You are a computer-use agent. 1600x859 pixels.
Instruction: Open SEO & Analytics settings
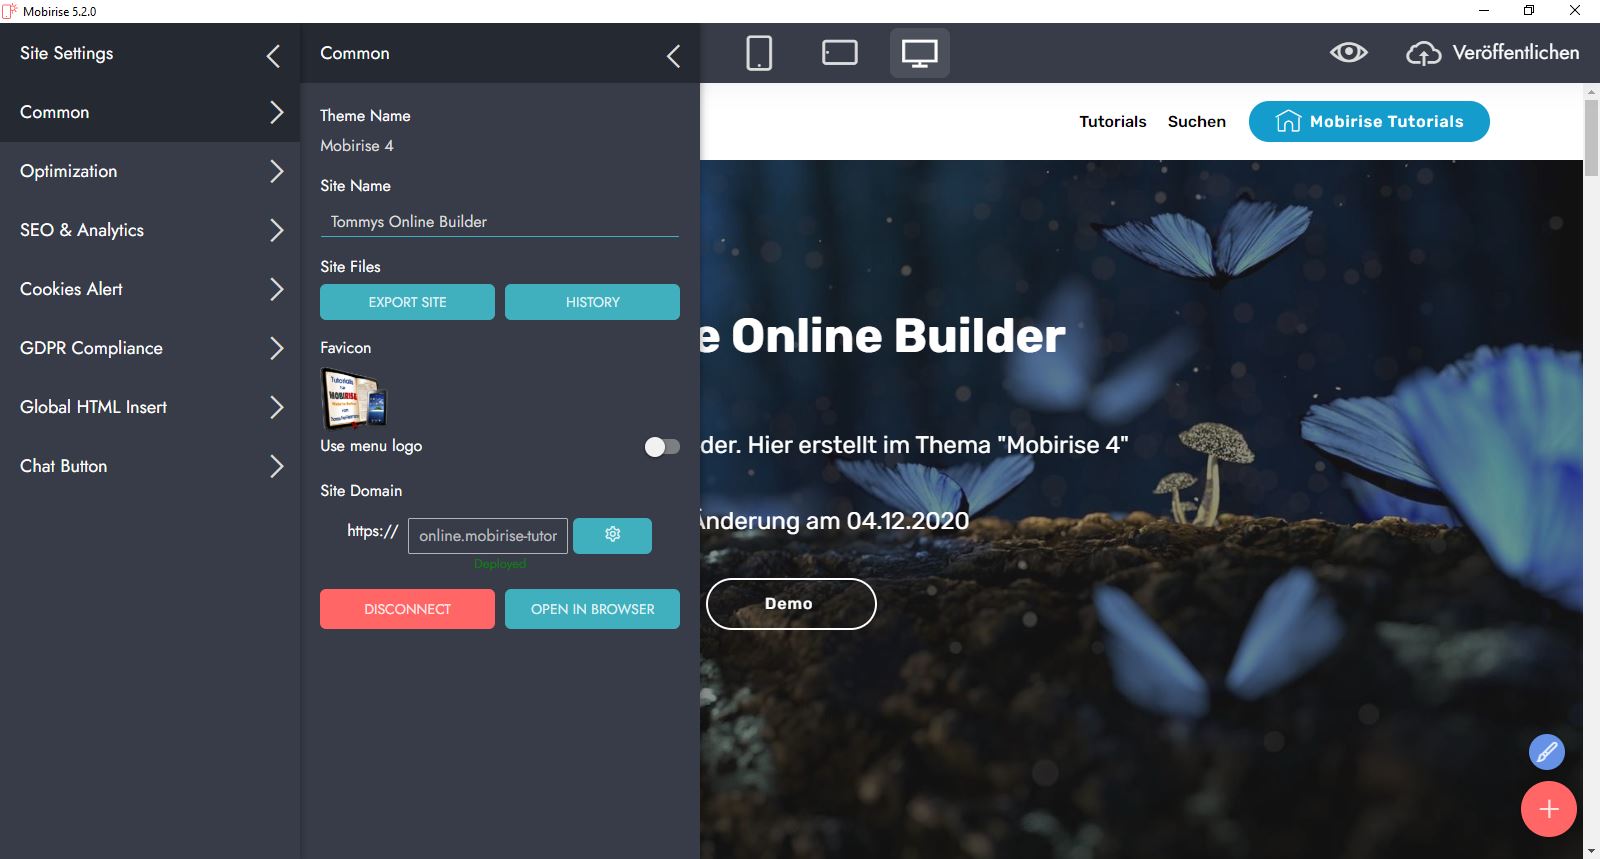(x=150, y=230)
